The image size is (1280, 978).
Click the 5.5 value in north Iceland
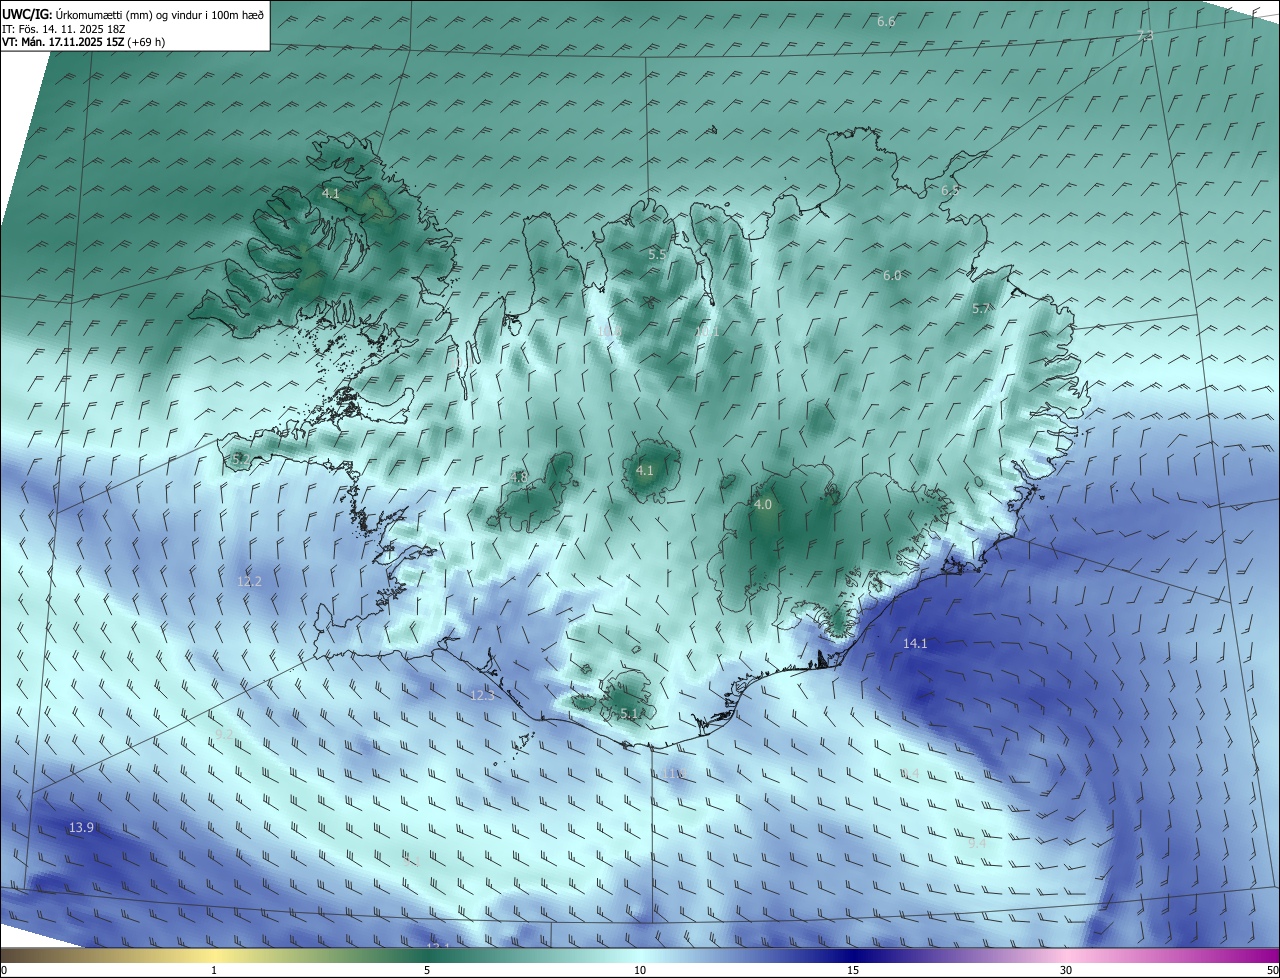[x=657, y=255]
